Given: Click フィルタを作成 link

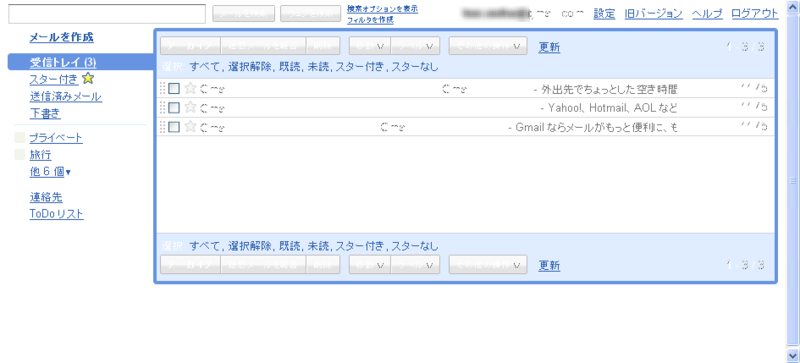Looking at the screenshot, I should 370,20.
